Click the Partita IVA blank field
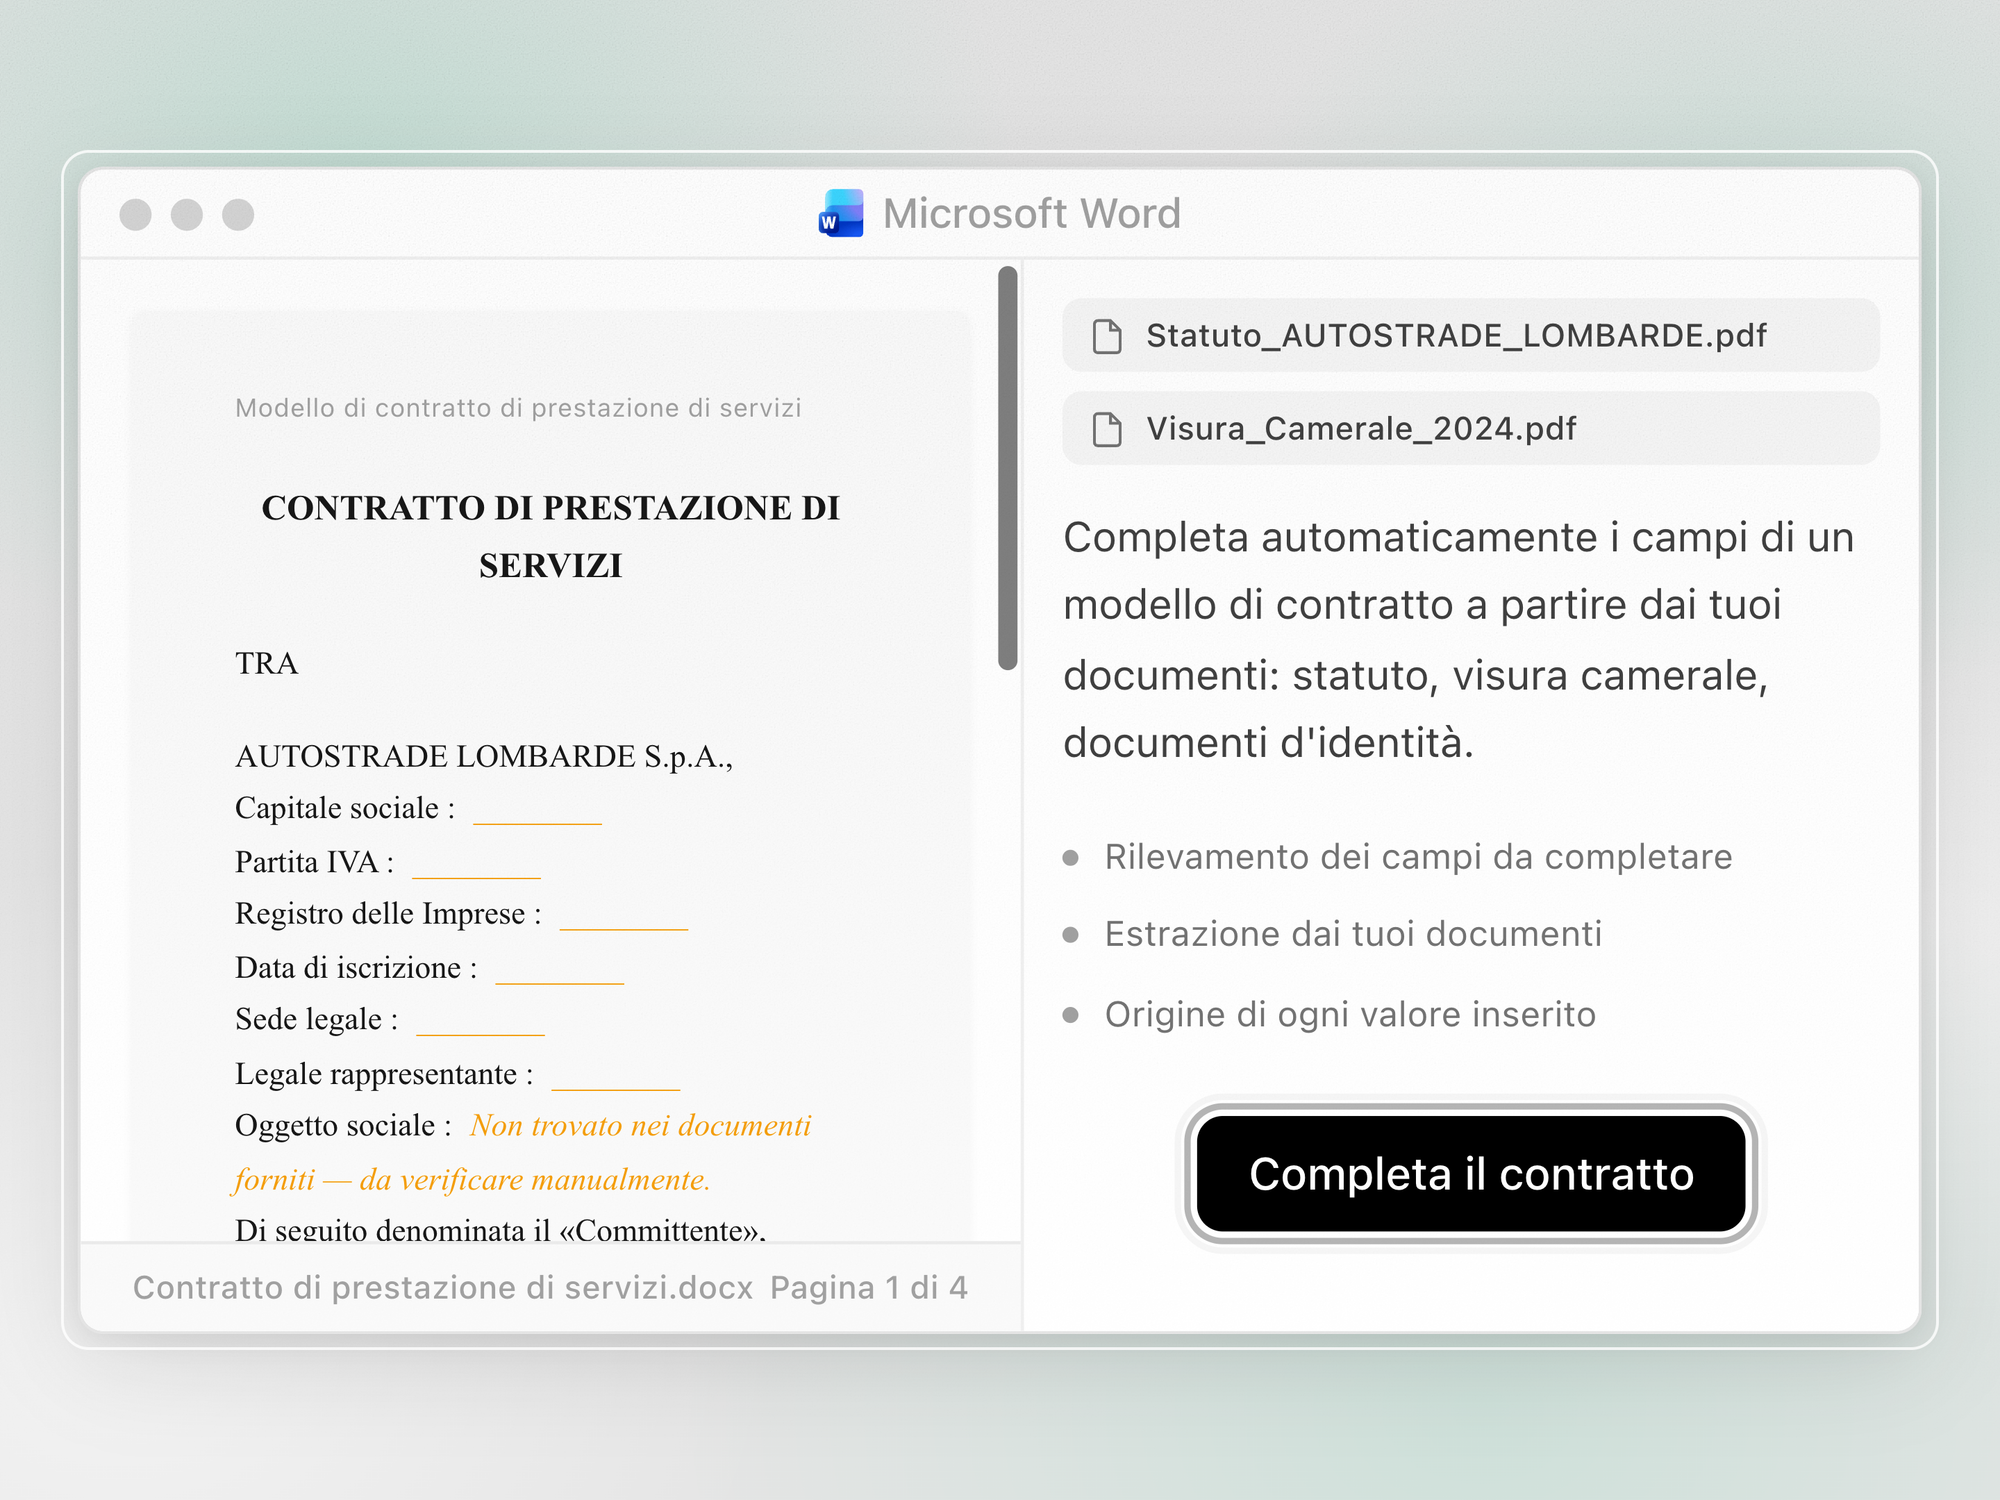 pos(477,864)
